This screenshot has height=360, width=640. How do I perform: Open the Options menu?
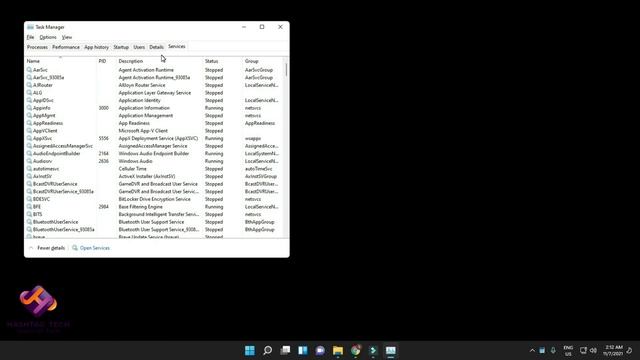[48, 37]
